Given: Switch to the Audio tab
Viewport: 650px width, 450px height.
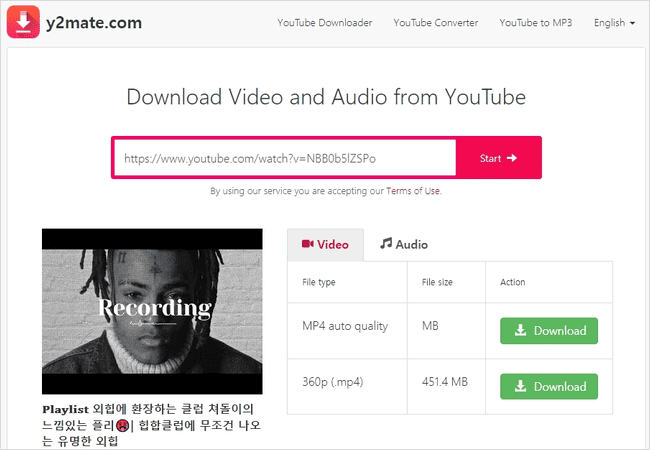Looking at the screenshot, I should point(404,244).
